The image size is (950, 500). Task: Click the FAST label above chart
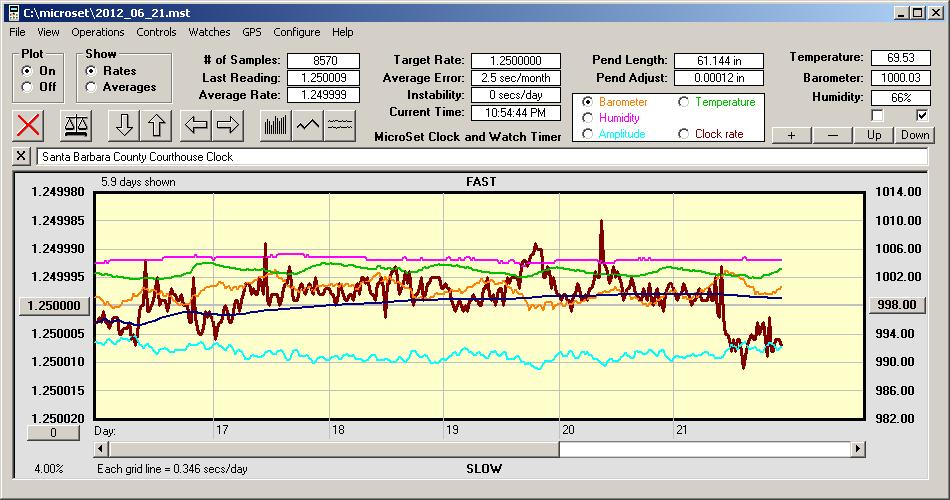point(481,182)
